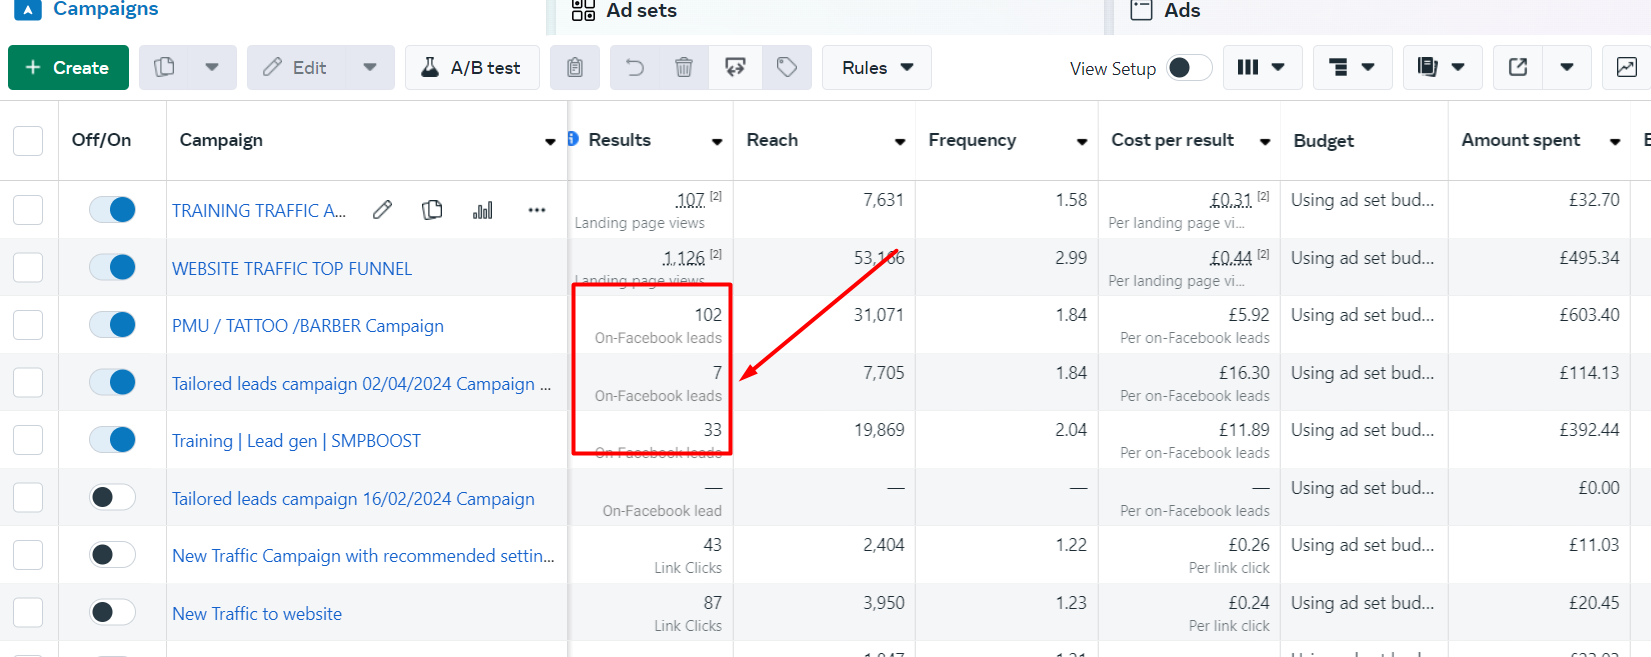The height and width of the screenshot is (657, 1651).
Task: Click the export share icon button
Action: [1518, 67]
